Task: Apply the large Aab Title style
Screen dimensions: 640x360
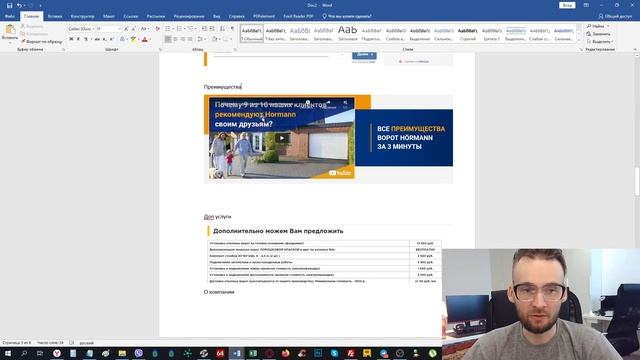Action: click(347, 34)
